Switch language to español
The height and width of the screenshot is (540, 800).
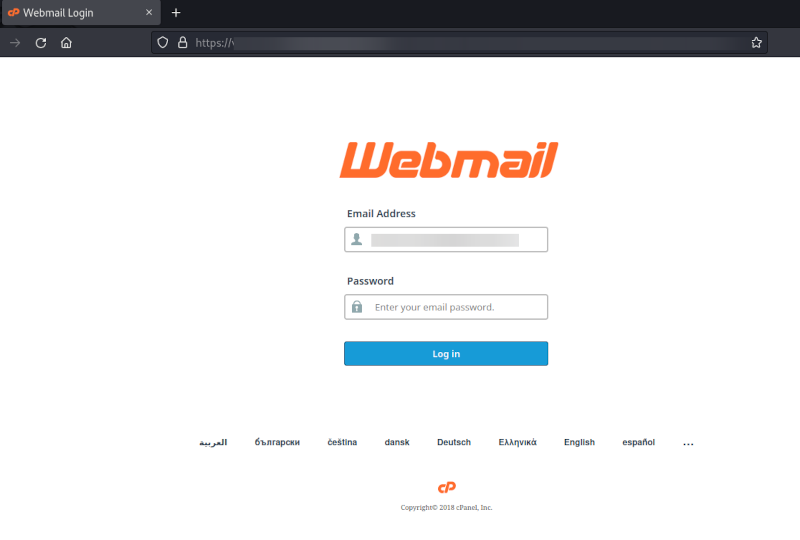click(638, 442)
